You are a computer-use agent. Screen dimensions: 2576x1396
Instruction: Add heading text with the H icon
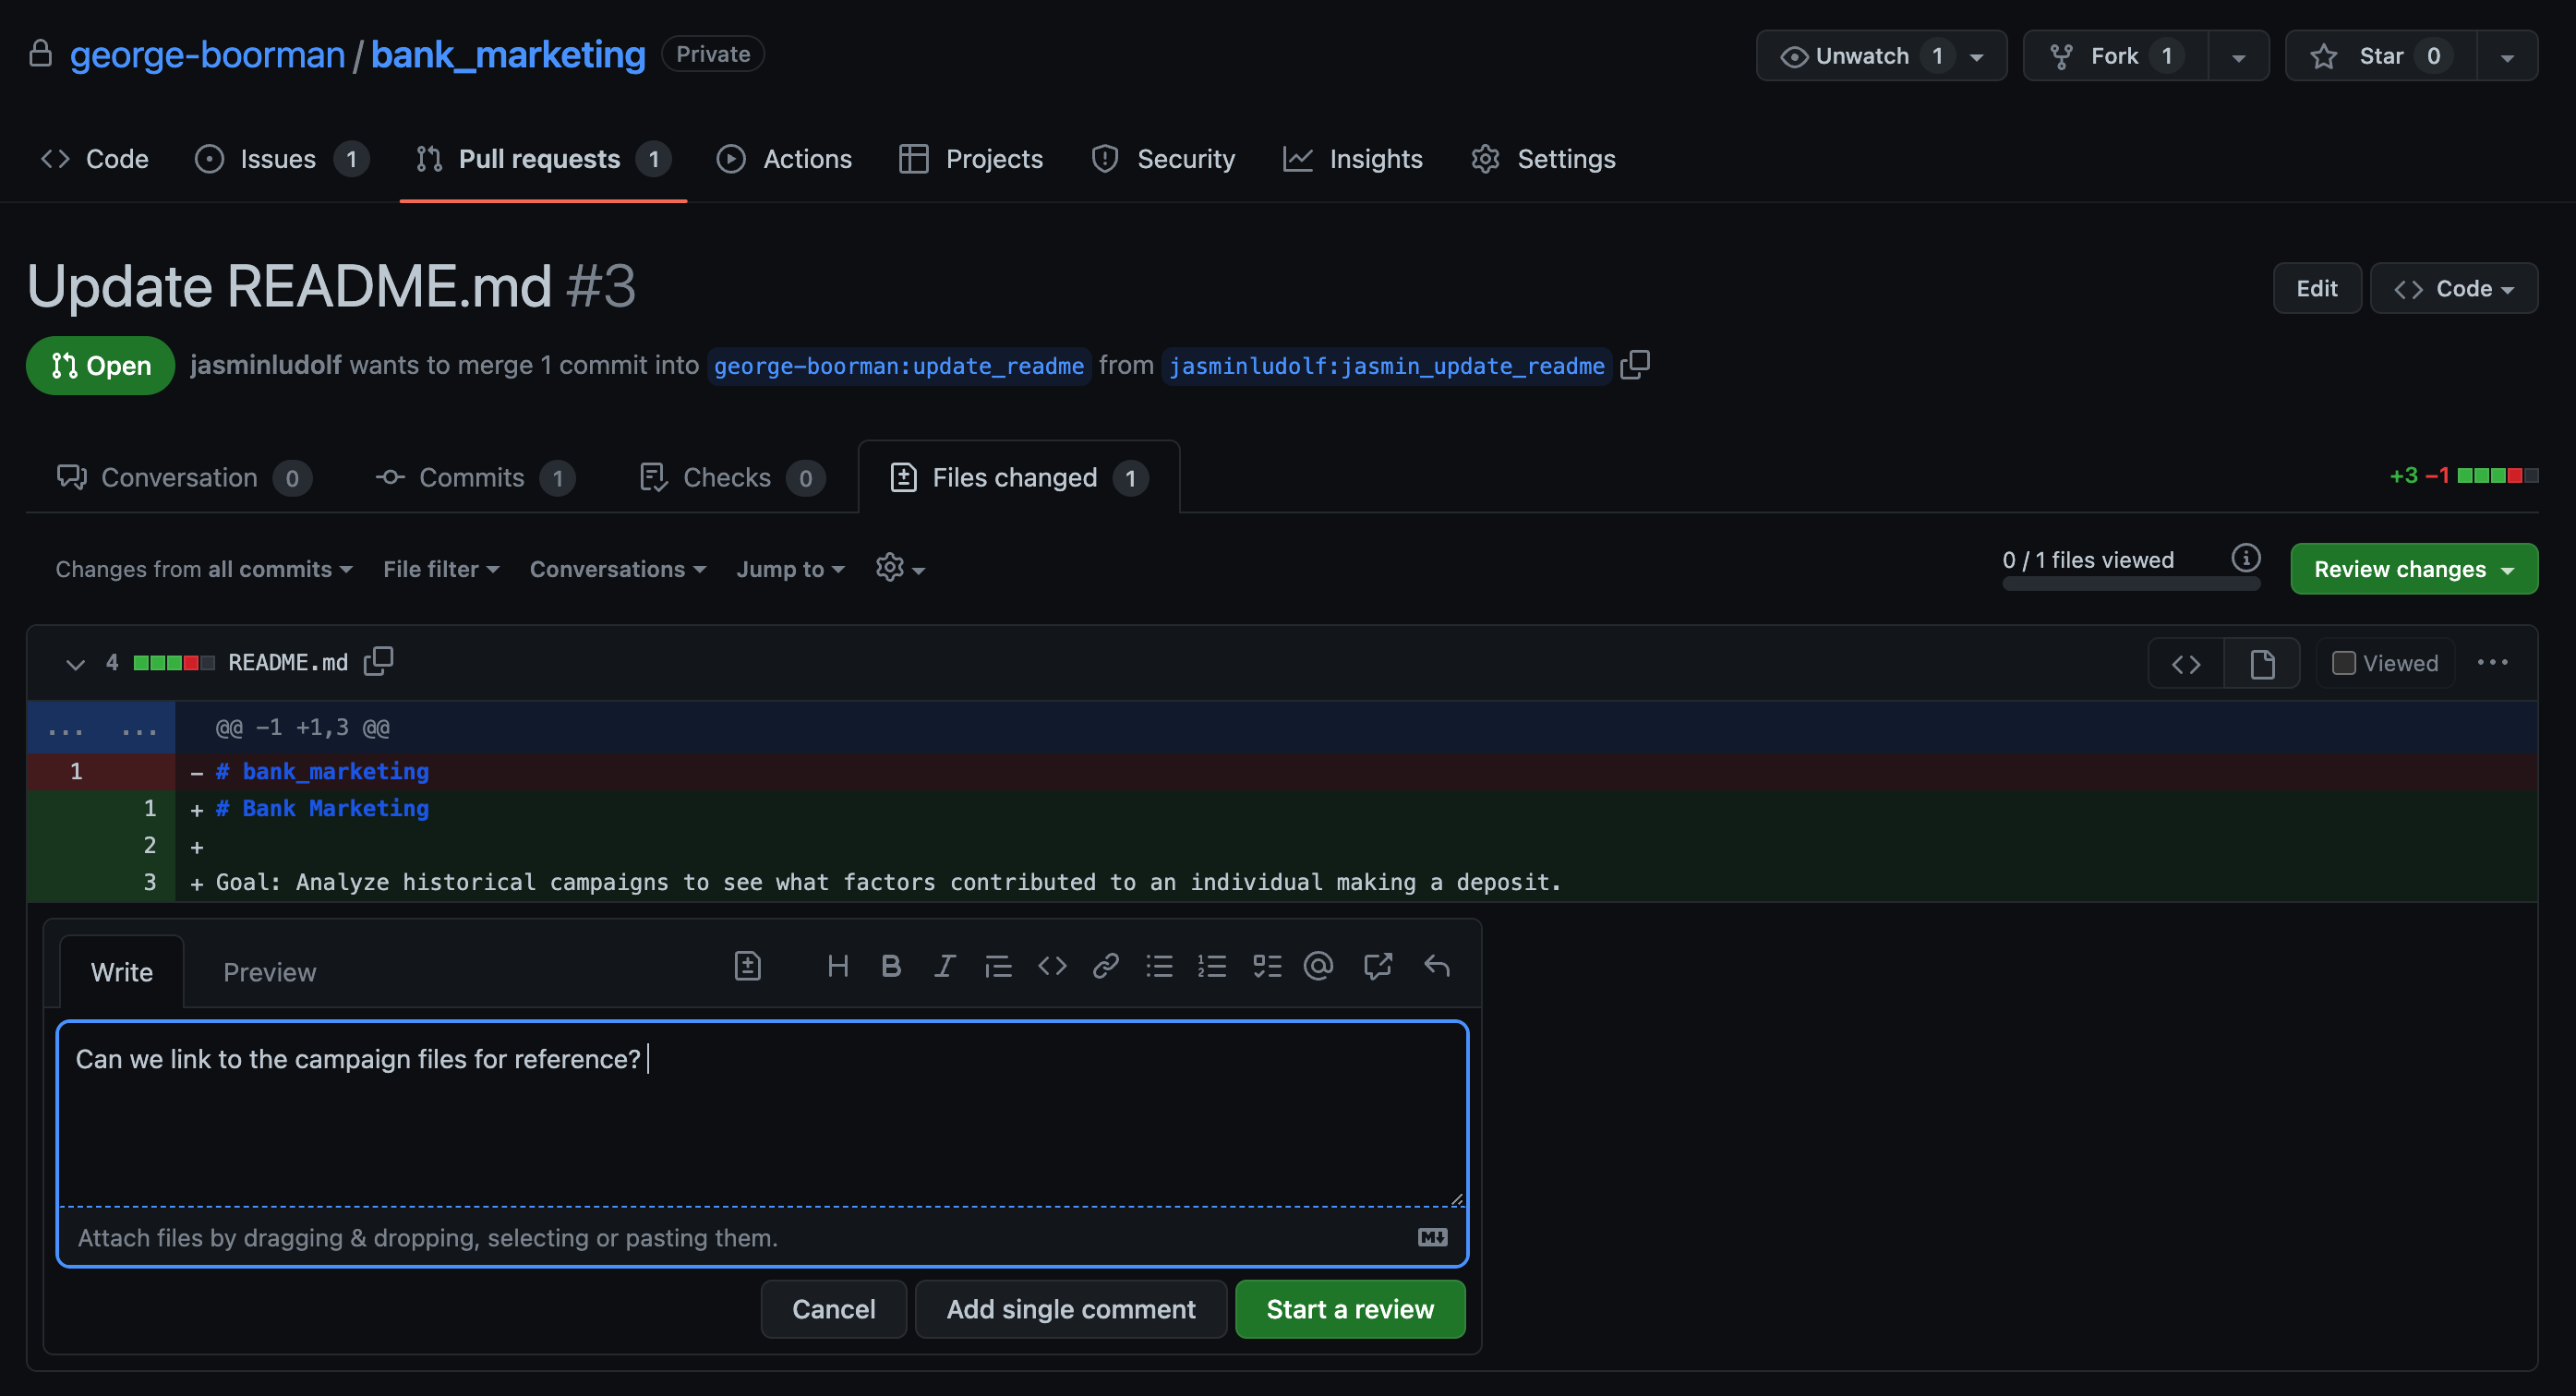[x=838, y=966]
